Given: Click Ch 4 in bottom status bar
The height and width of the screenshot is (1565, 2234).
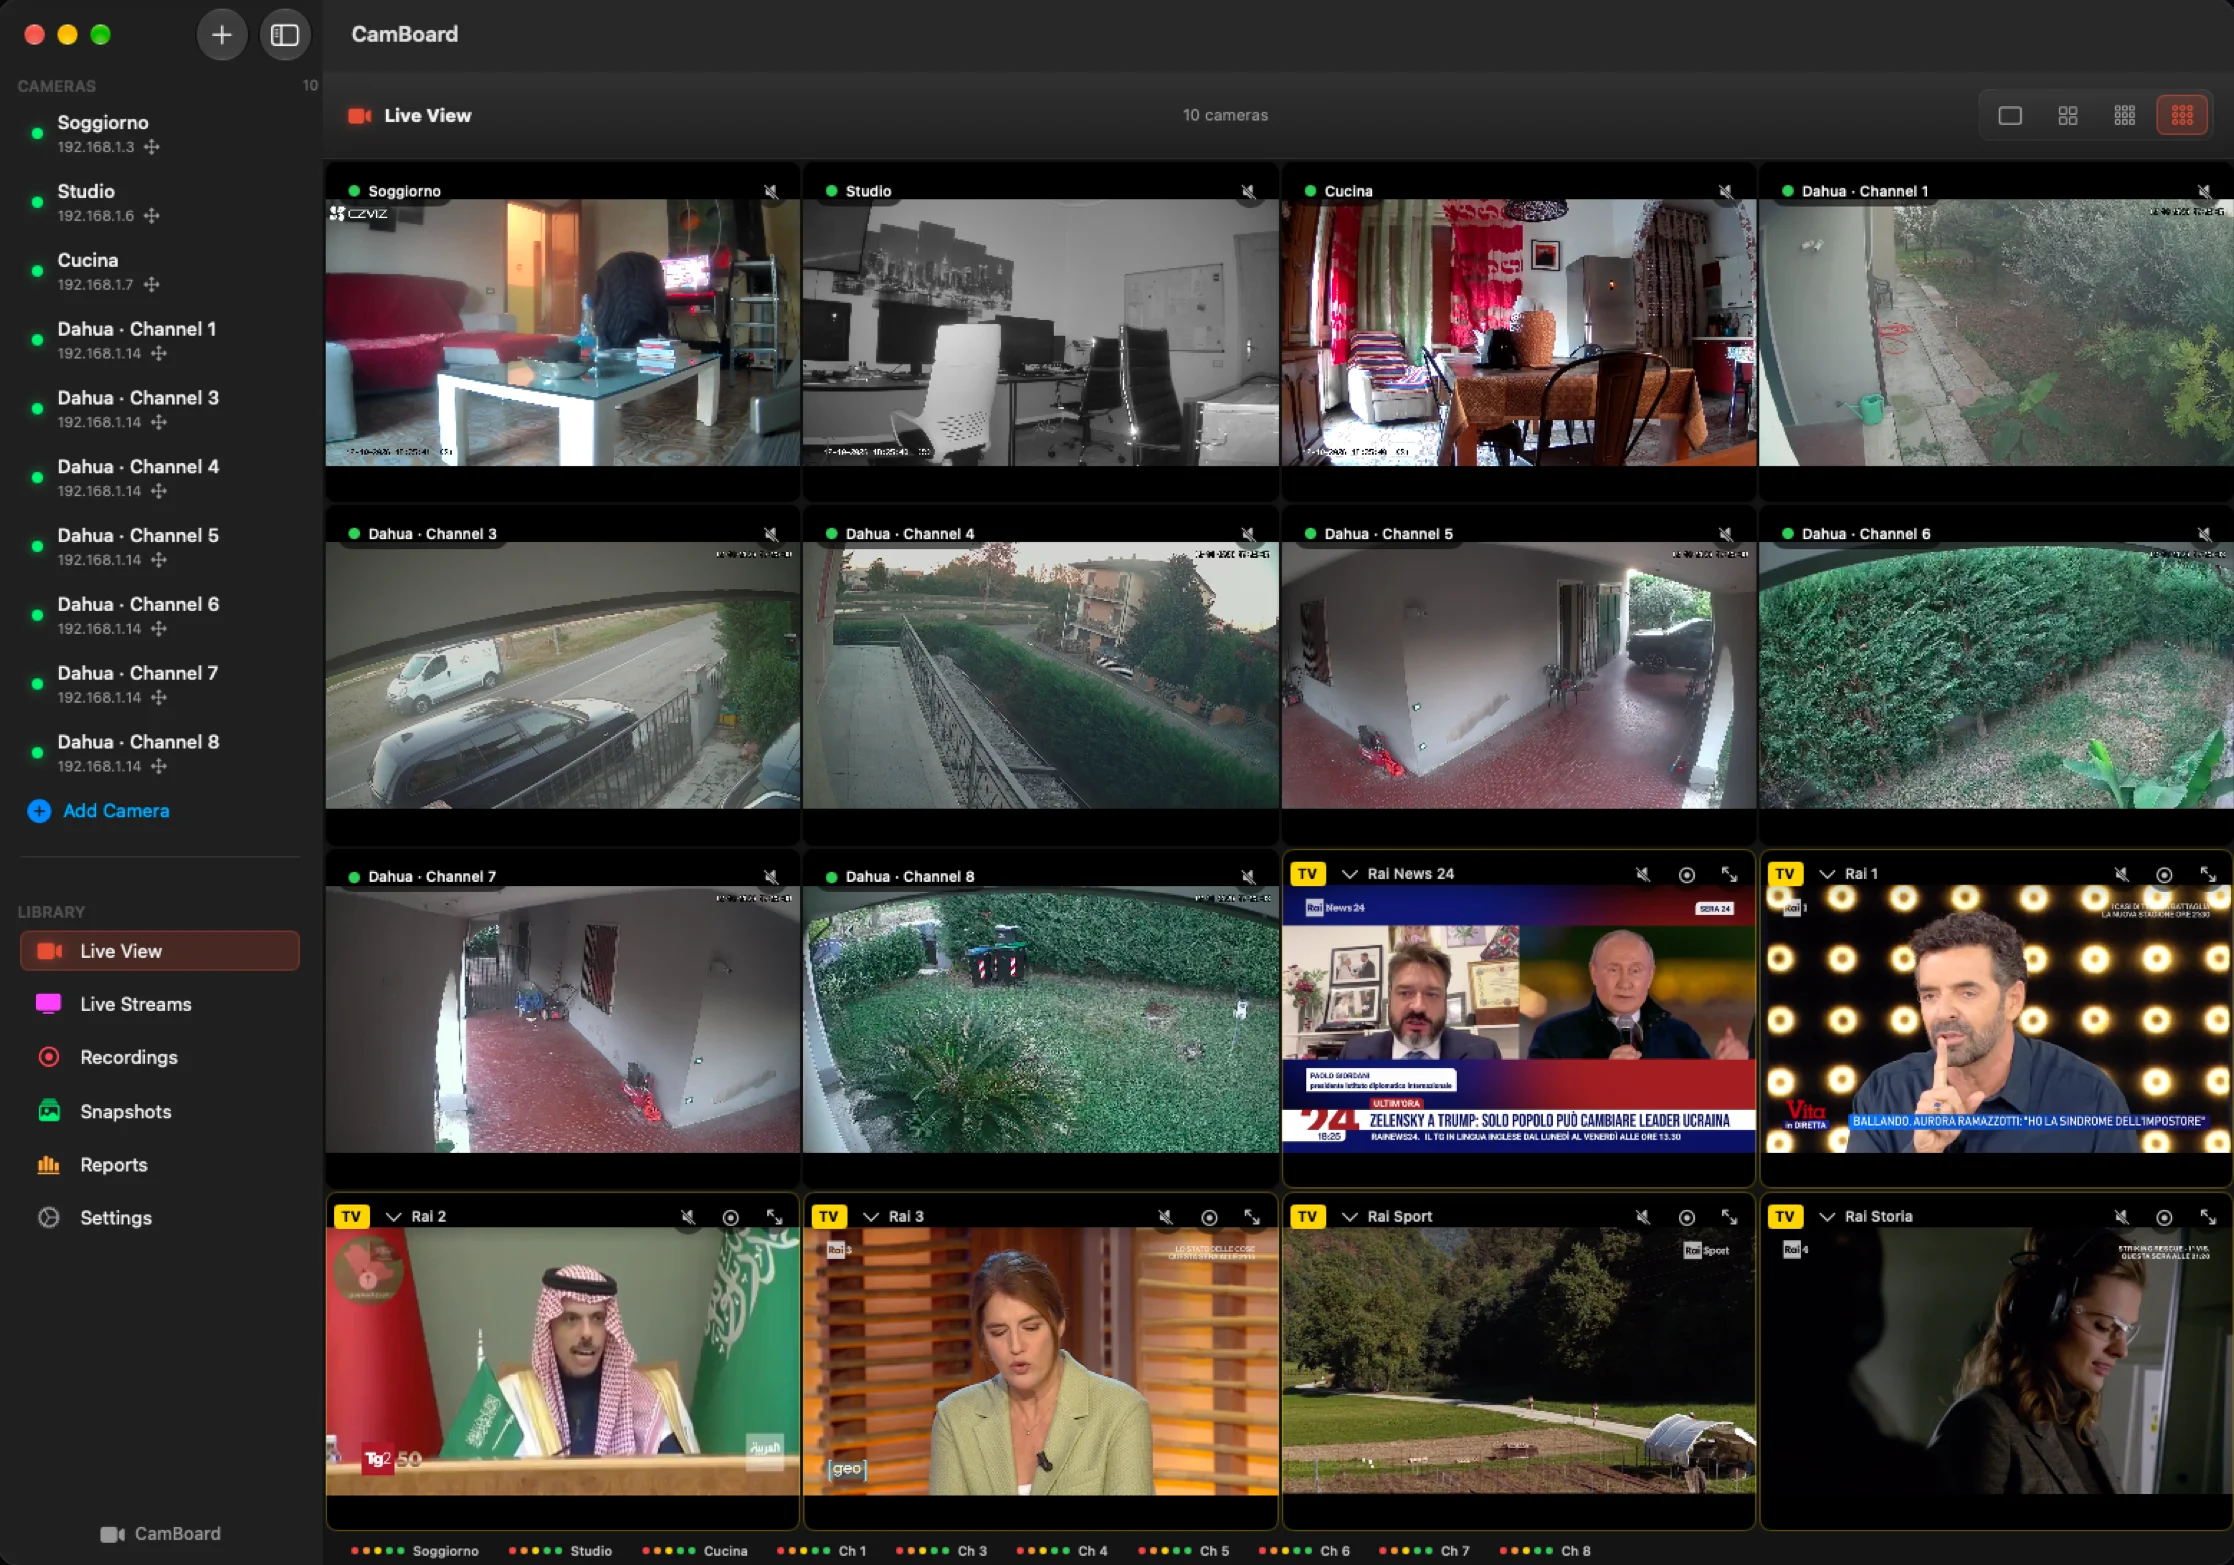Looking at the screenshot, I should [x=1062, y=1551].
